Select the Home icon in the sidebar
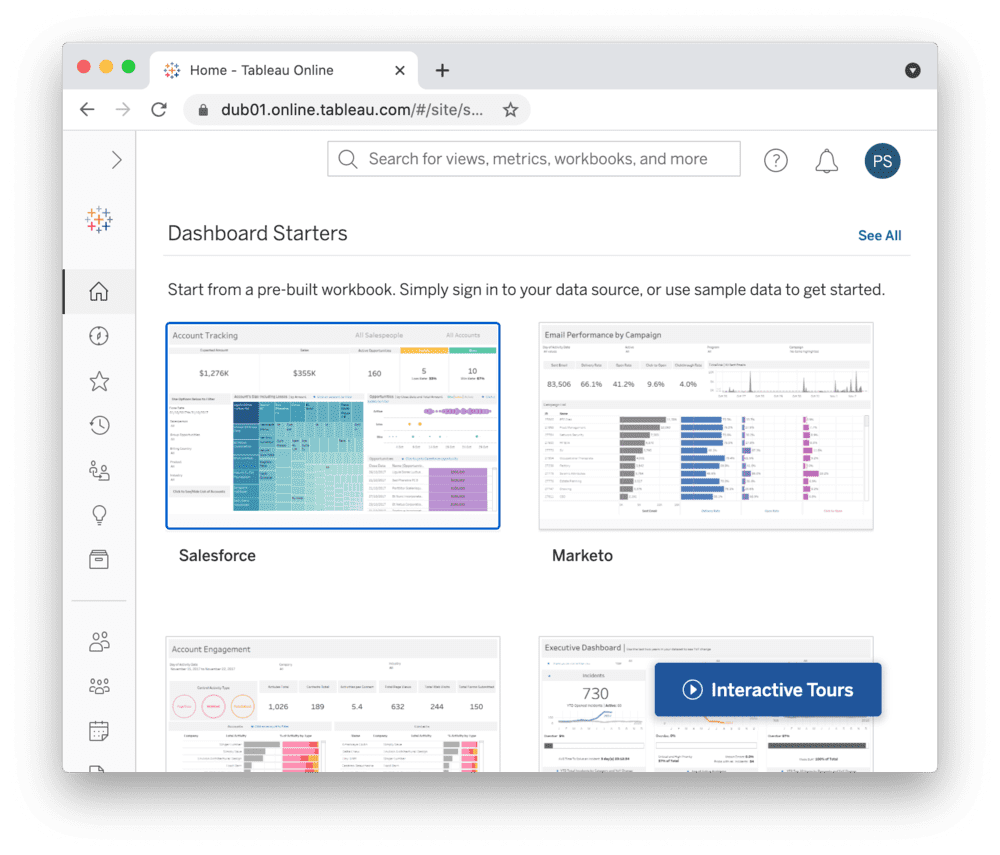The height and width of the screenshot is (855, 1000). pyautogui.click(x=98, y=291)
